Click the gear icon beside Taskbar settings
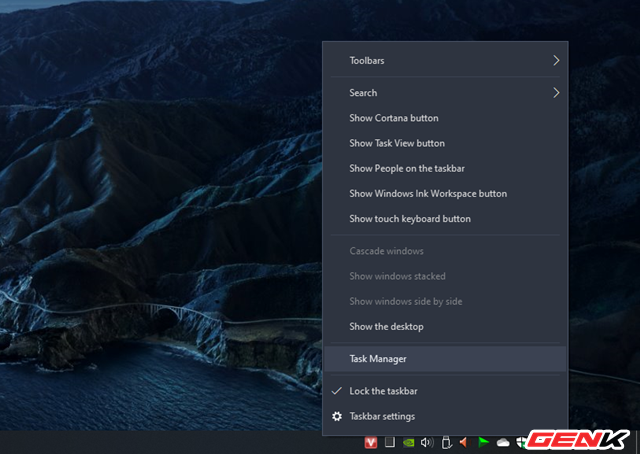Viewport: 640px width, 454px height. [x=337, y=416]
